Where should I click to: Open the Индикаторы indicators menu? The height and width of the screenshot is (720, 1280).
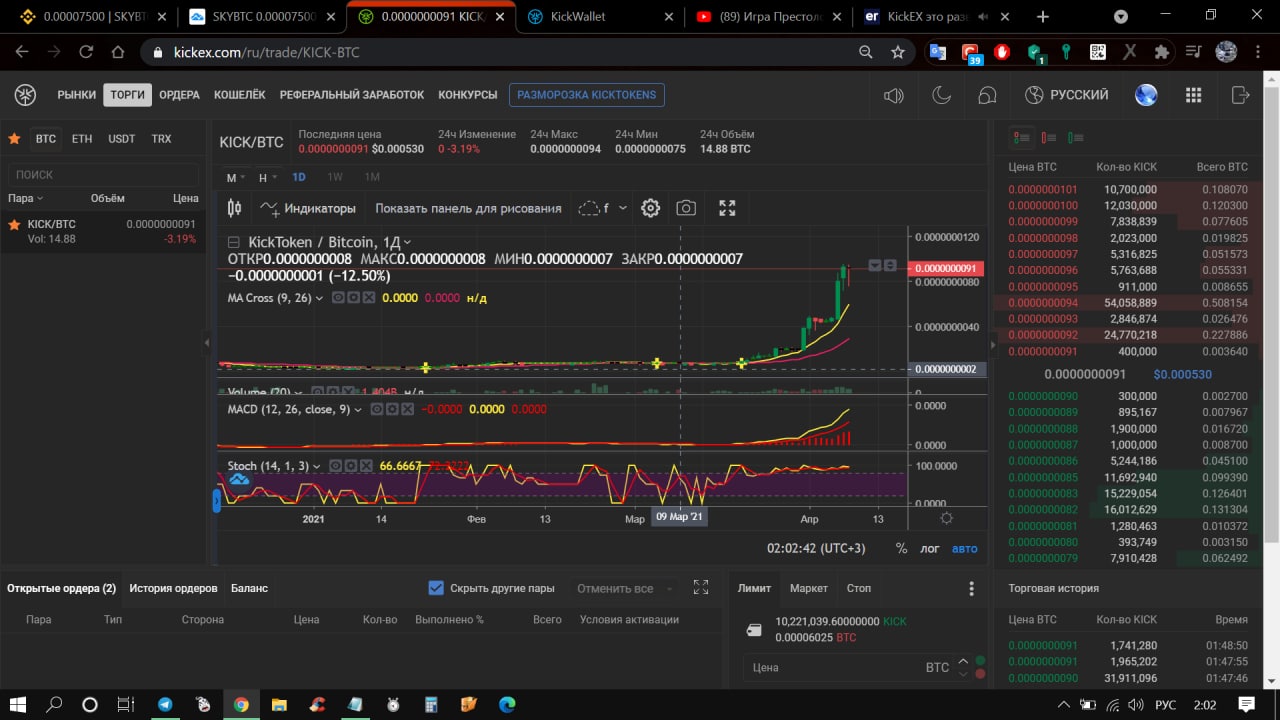coord(308,208)
